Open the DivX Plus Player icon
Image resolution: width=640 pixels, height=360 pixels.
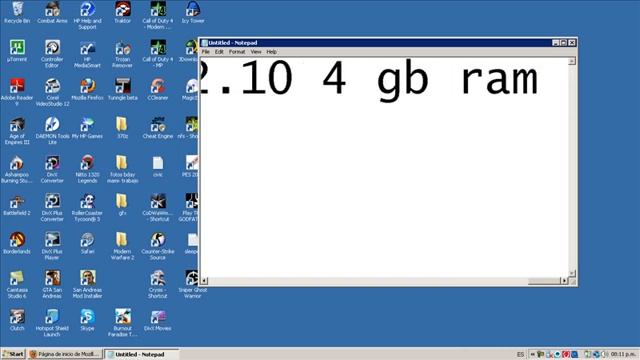(52, 246)
